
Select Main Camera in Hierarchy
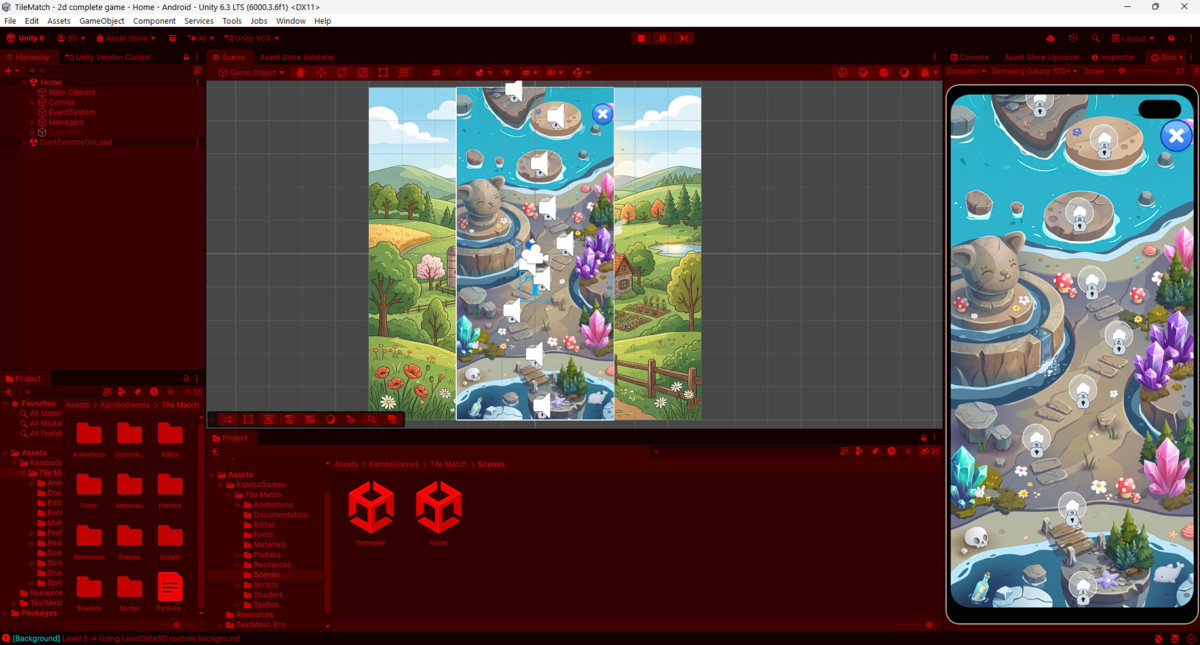pyautogui.click(x=72, y=92)
